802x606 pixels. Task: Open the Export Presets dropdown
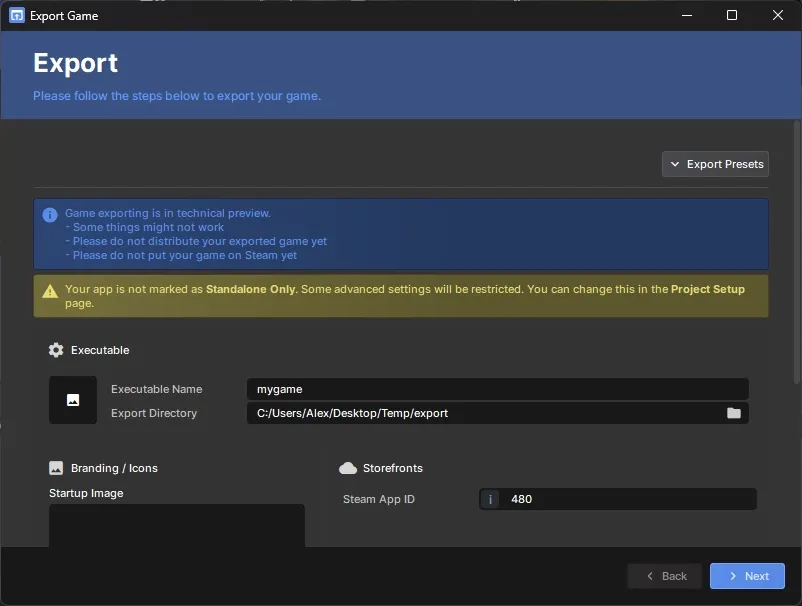coord(715,164)
